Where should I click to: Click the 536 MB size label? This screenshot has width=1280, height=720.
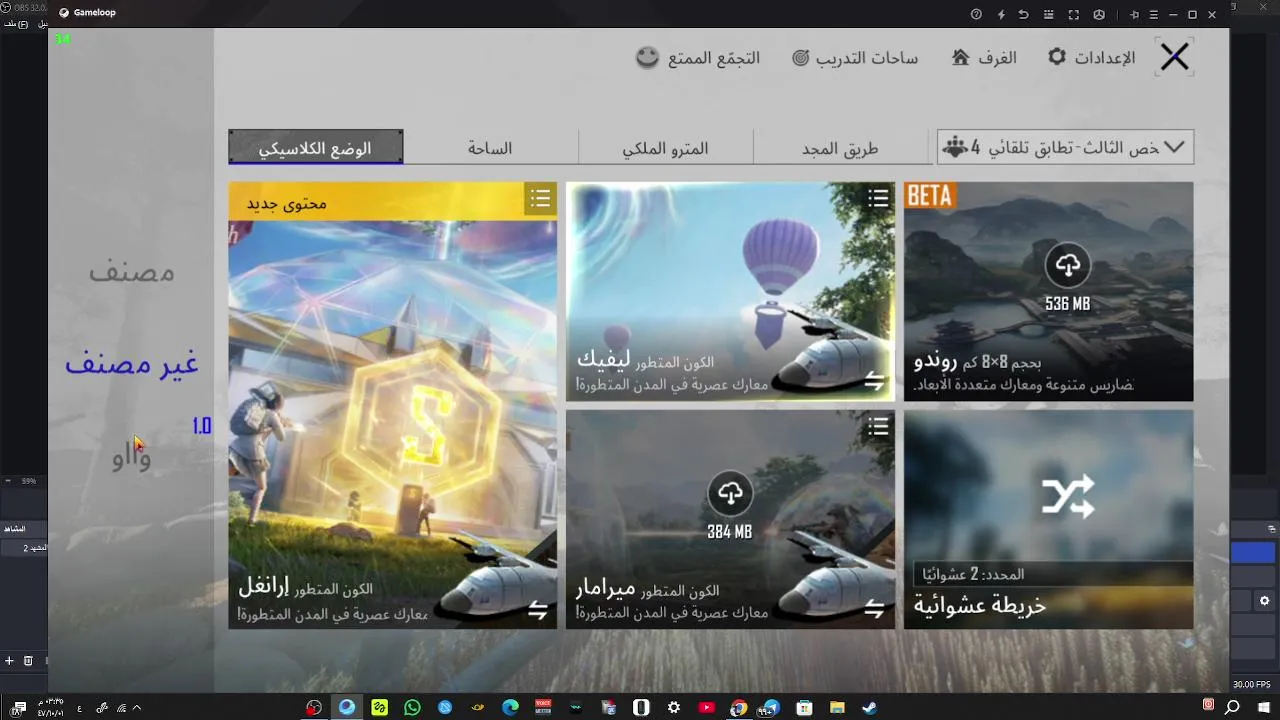point(1068,304)
